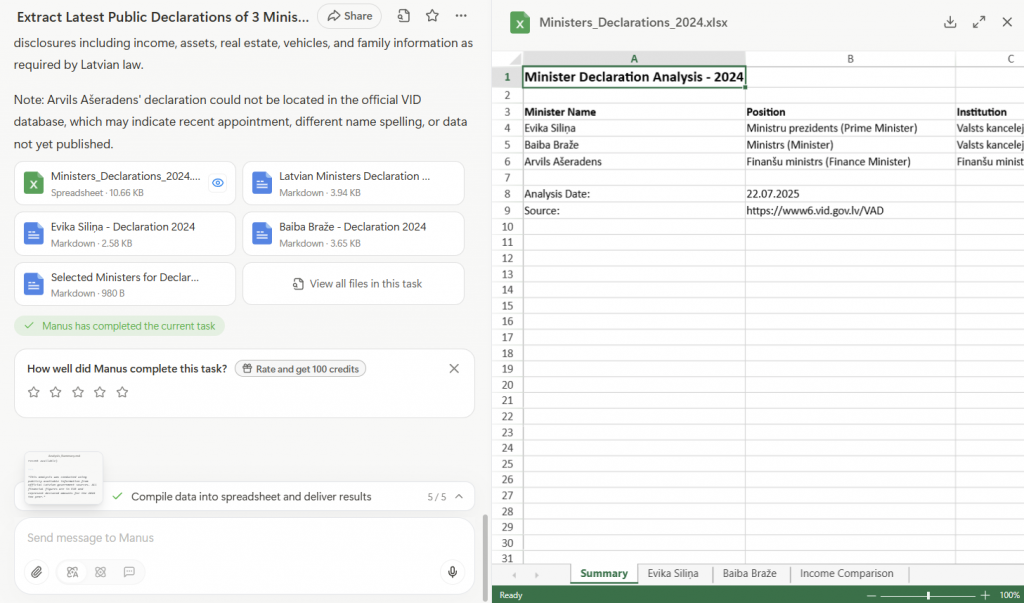Screen dimensions: 1024x603
Task: Open the Baiba Braže - Declaration 2024 file card
Action: tap(353, 234)
